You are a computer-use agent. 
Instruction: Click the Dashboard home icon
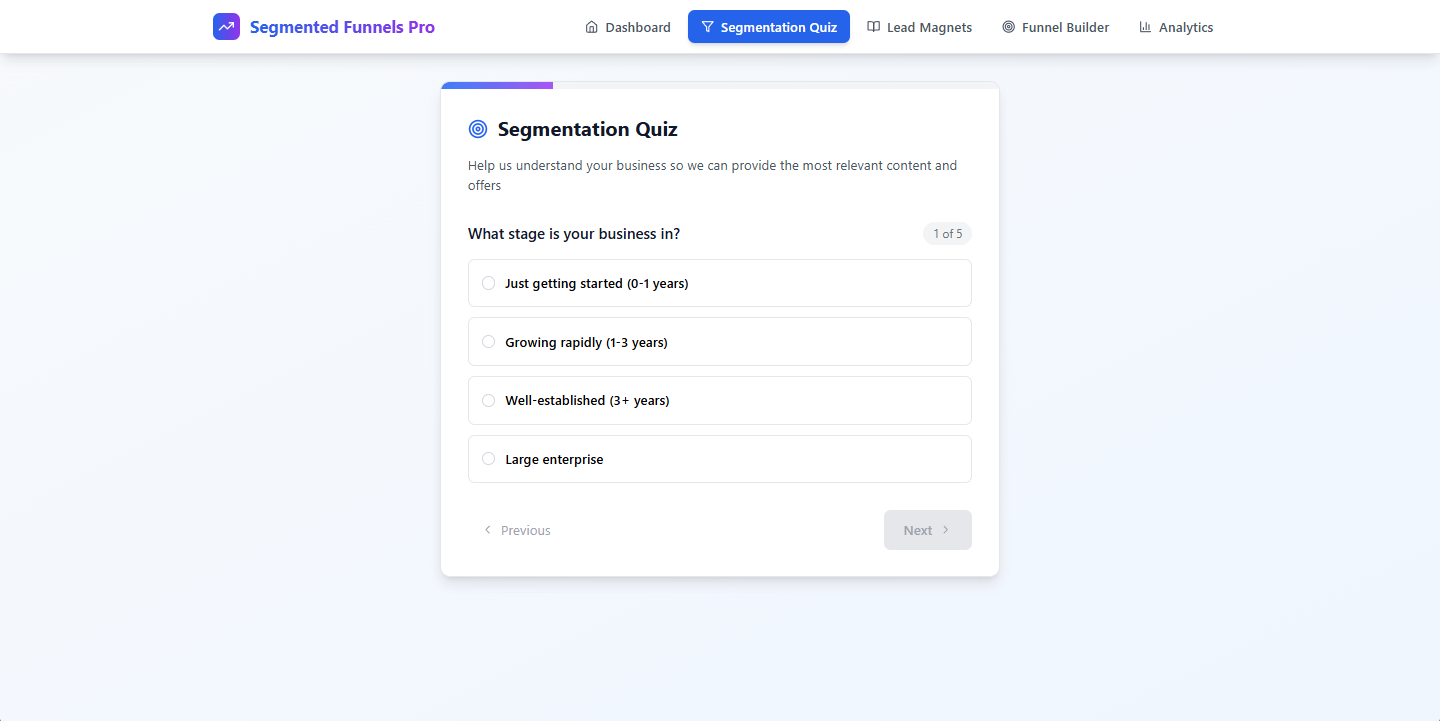tap(591, 27)
